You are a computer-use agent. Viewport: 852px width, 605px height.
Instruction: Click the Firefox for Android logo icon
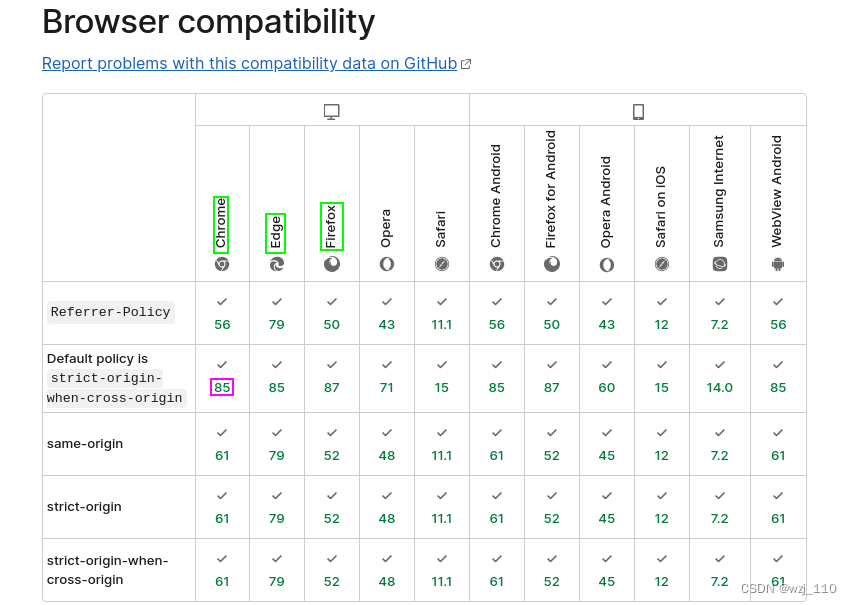point(552,264)
